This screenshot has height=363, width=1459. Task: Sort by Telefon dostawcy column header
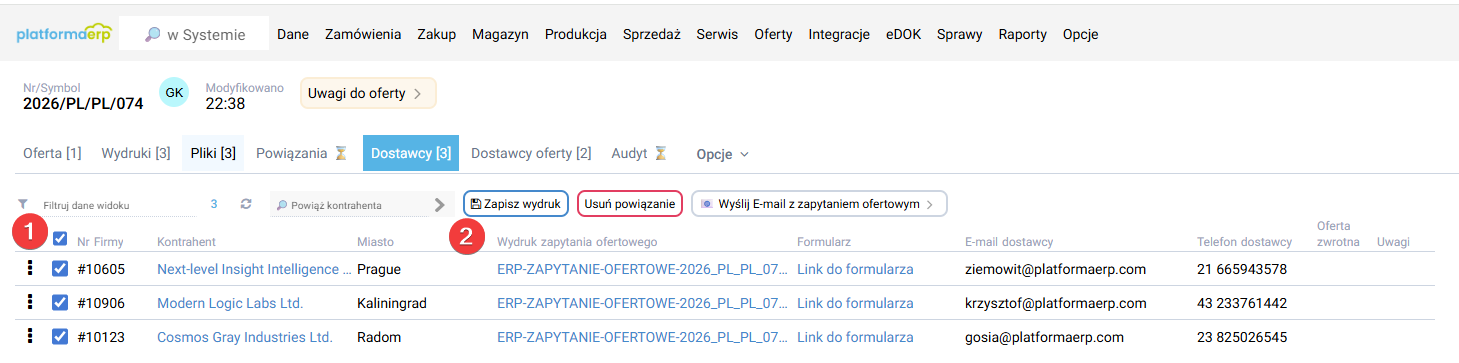point(1244,242)
